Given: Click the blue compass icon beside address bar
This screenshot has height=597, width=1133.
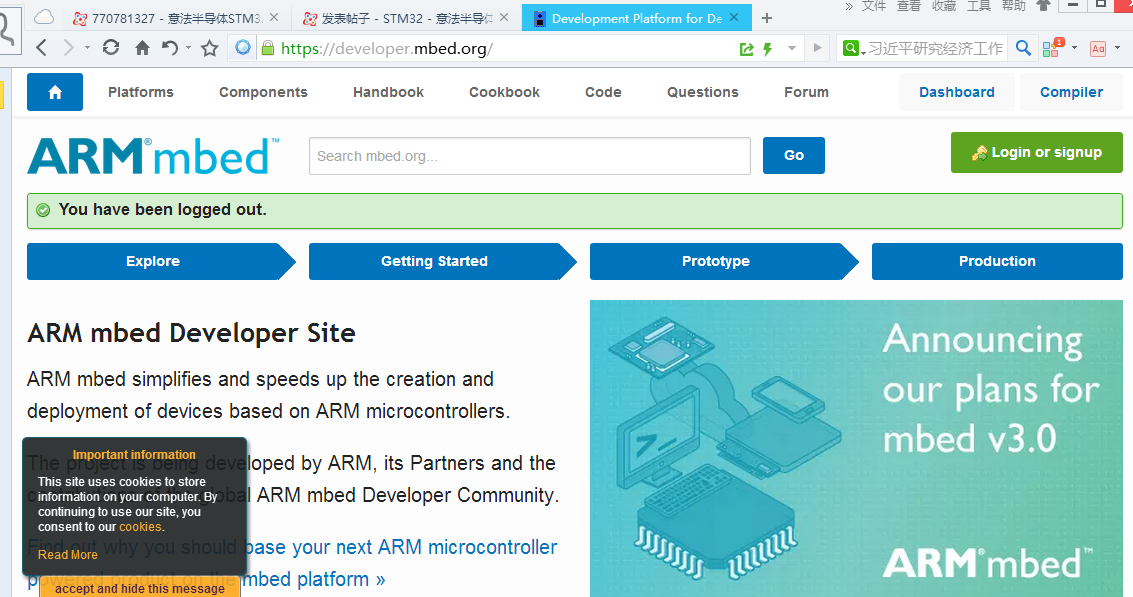Looking at the screenshot, I should 243,48.
